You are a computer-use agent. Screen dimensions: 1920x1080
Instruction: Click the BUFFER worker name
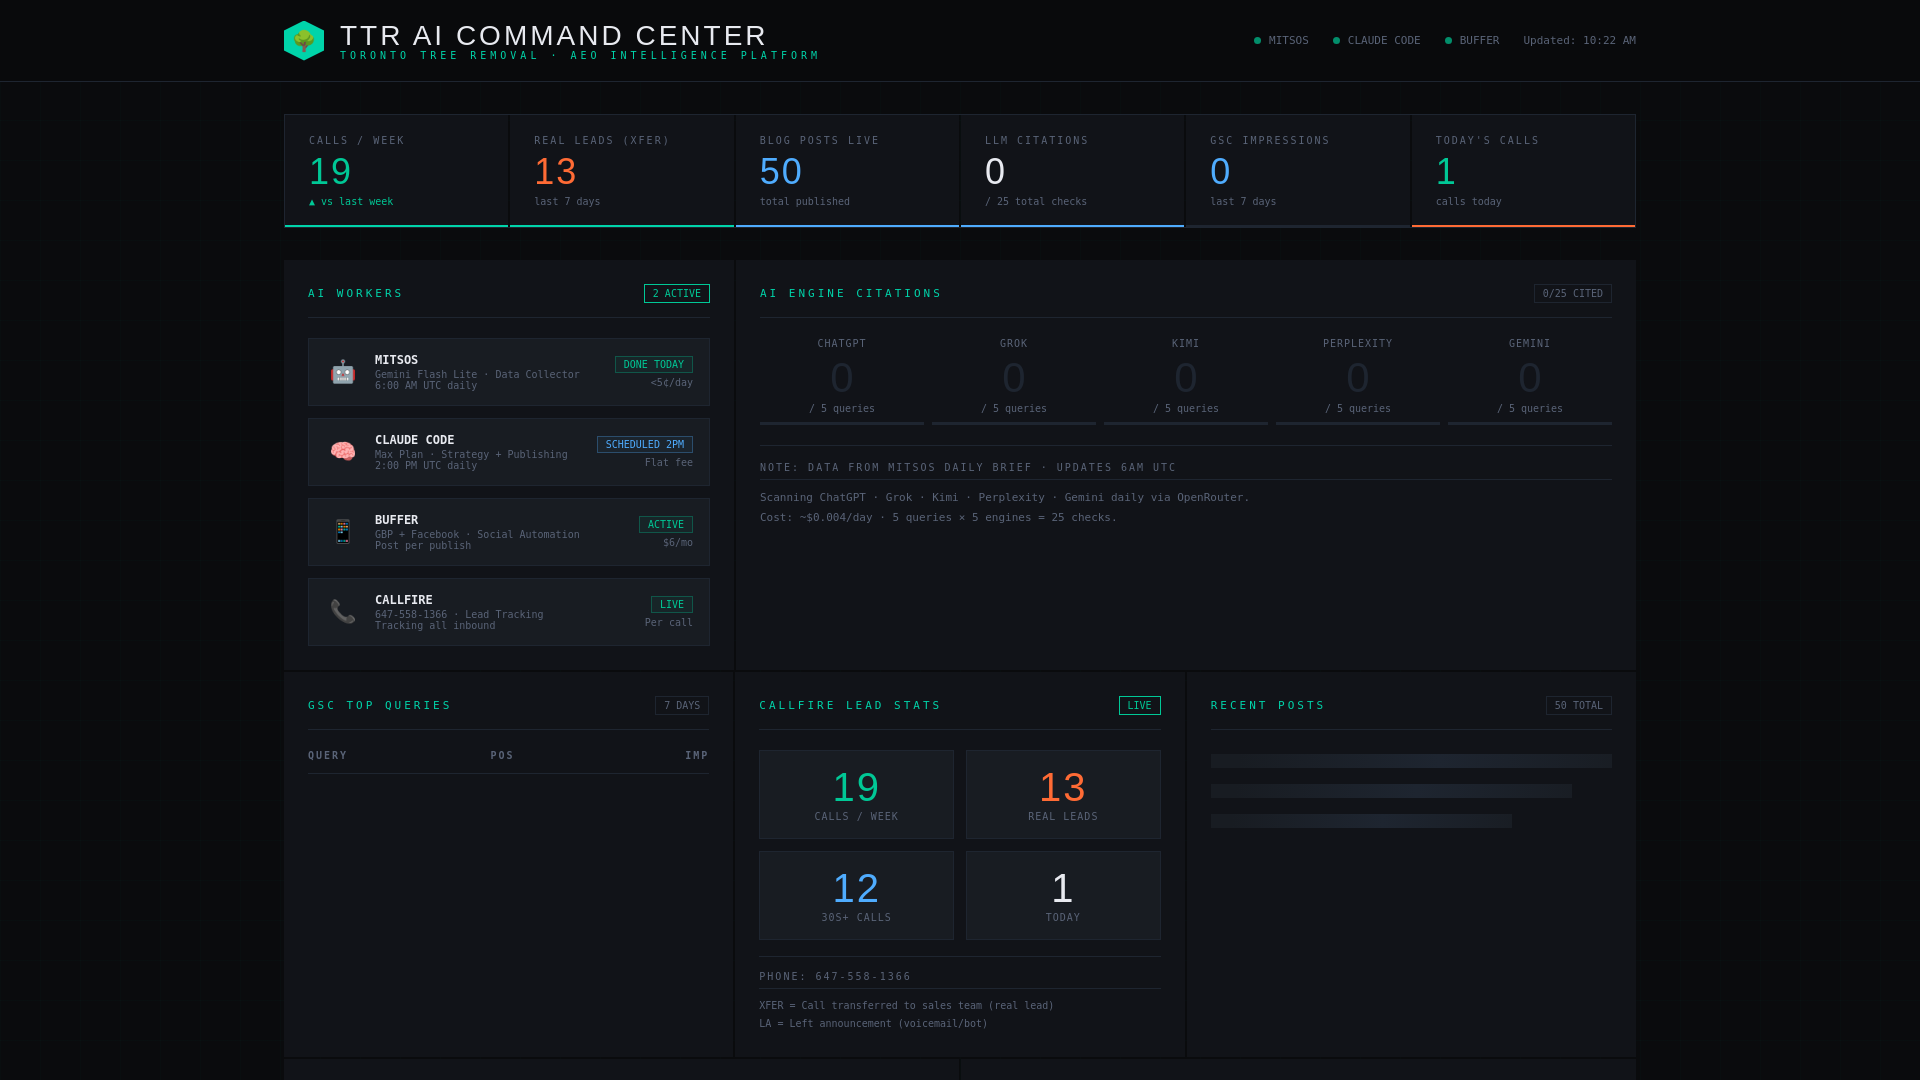pos(397,520)
